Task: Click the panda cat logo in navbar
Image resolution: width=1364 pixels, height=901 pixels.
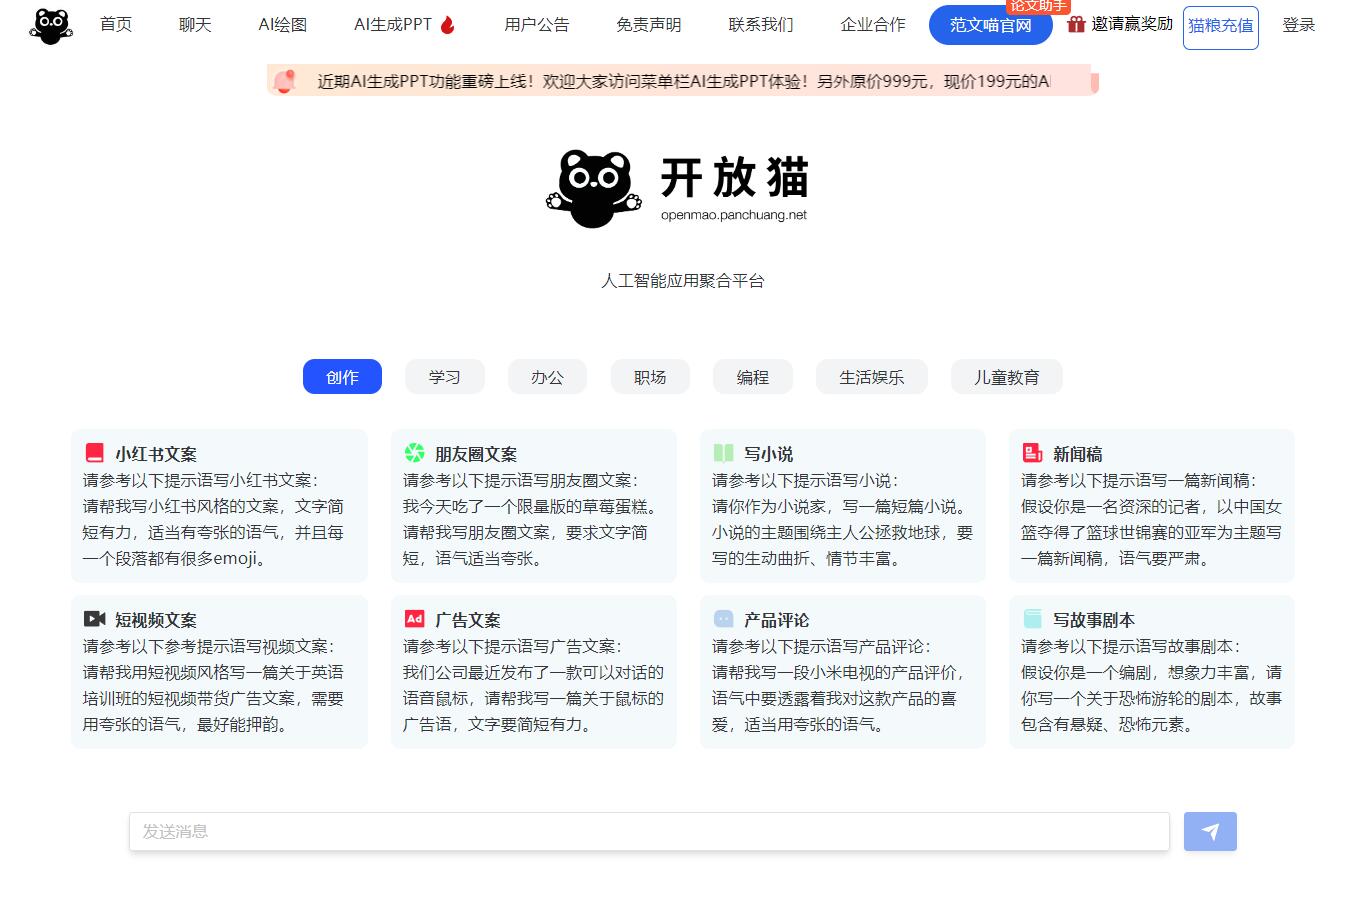Action: click(51, 26)
